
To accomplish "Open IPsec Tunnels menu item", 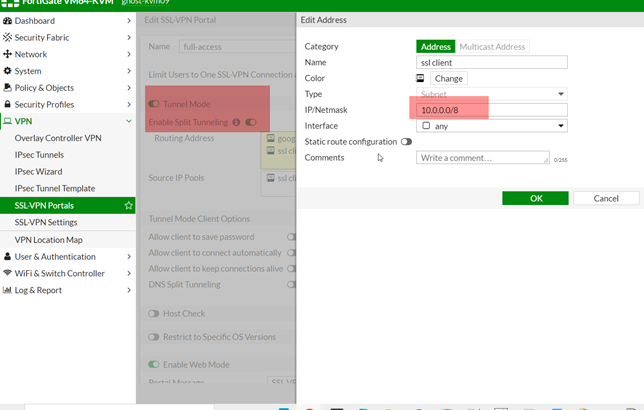I will coord(39,155).
